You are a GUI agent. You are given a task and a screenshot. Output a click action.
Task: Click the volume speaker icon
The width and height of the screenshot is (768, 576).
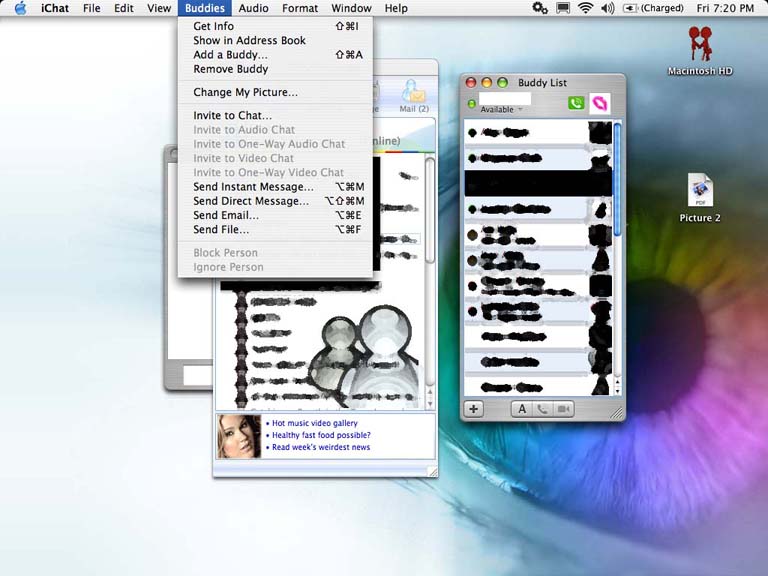[x=607, y=8]
